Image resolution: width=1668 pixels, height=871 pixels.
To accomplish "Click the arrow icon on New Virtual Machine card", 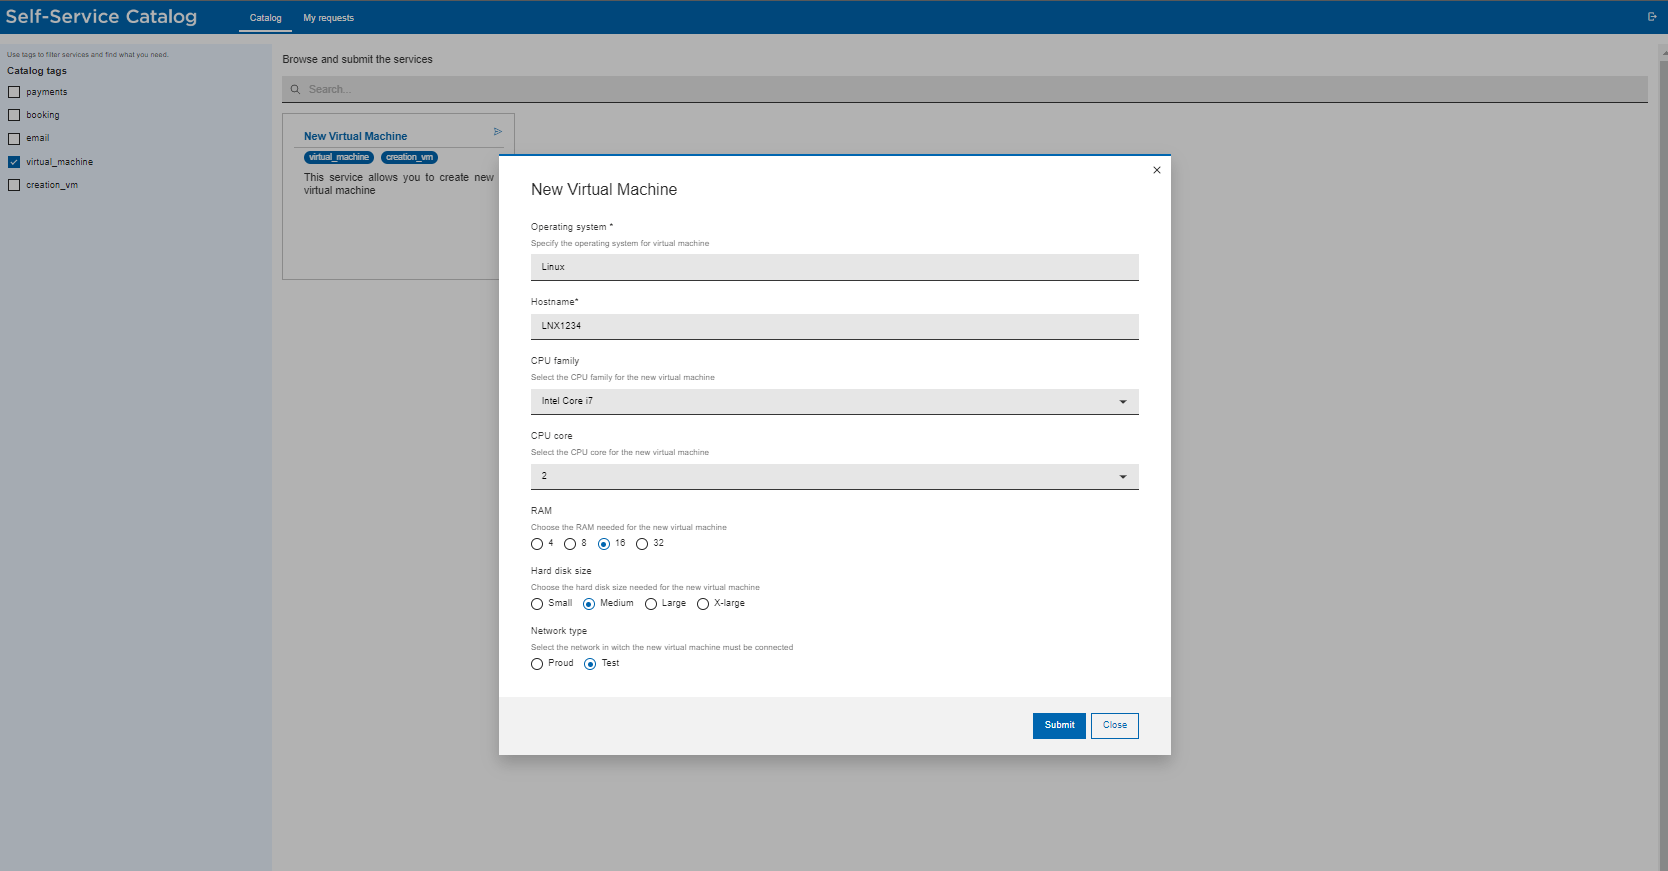I will [x=497, y=132].
